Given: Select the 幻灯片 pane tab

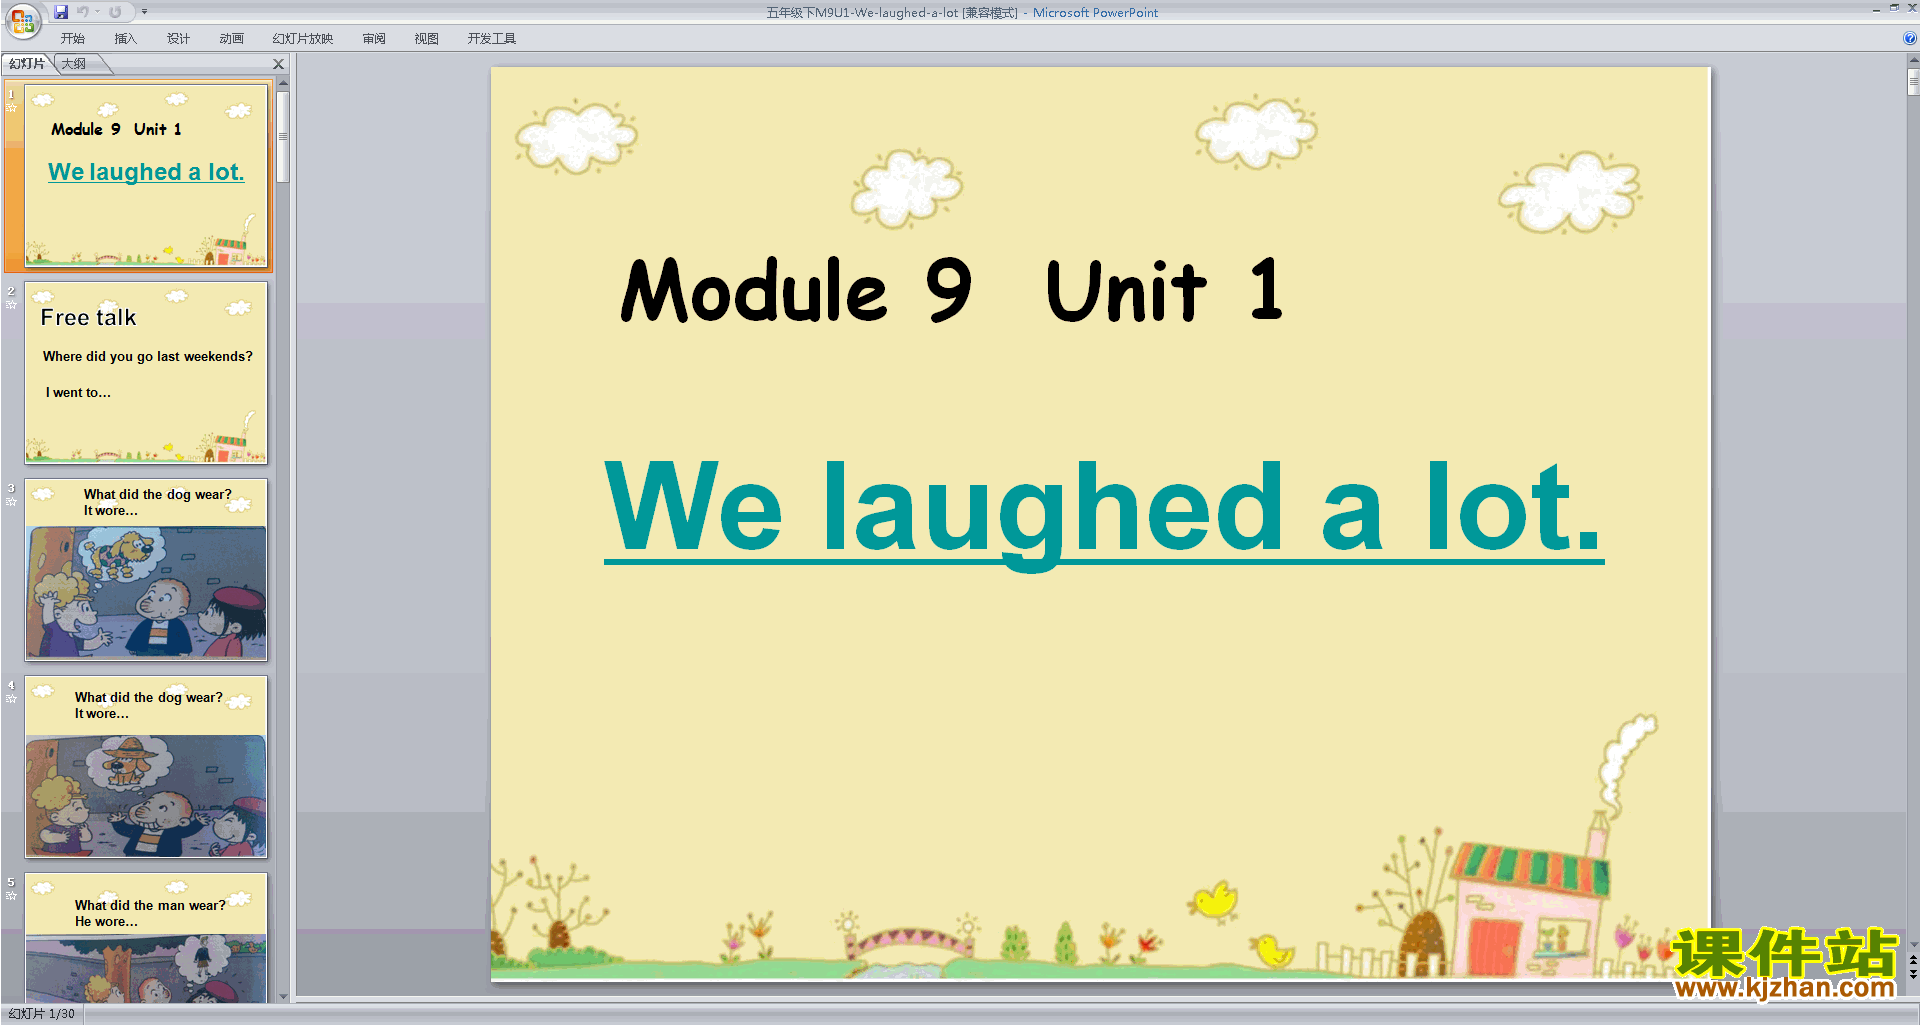Looking at the screenshot, I should pos(27,64).
